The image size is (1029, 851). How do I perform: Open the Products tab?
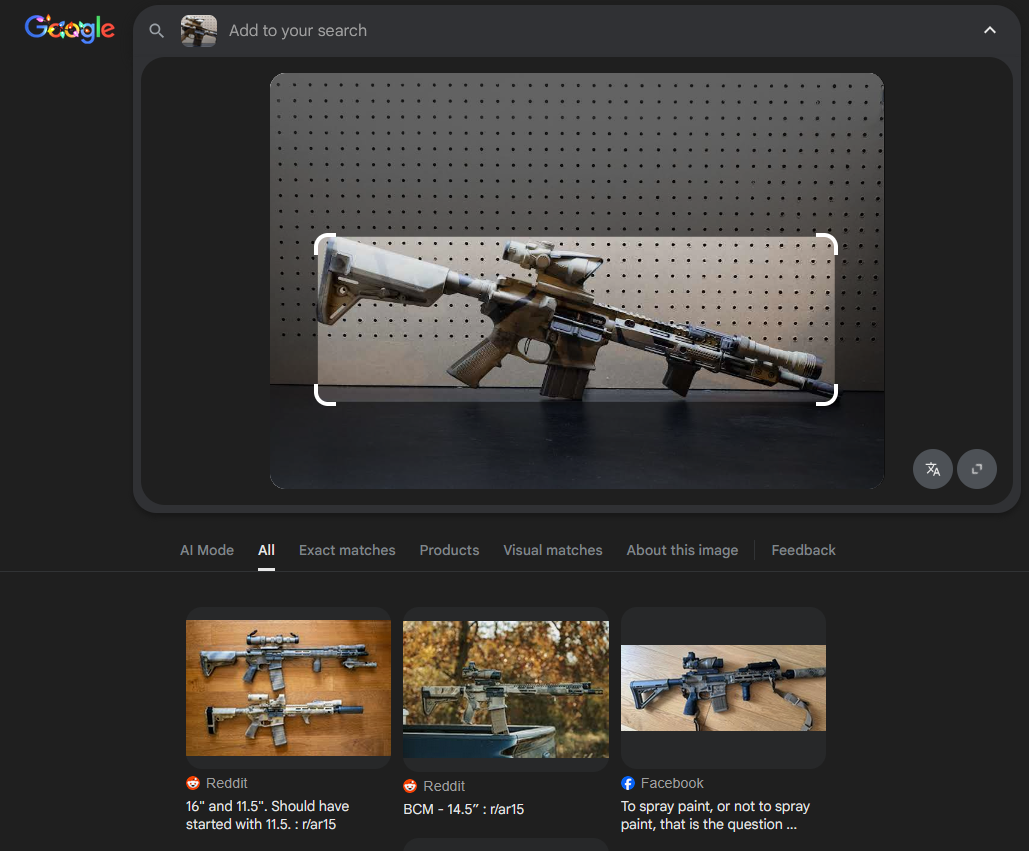click(449, 550)
